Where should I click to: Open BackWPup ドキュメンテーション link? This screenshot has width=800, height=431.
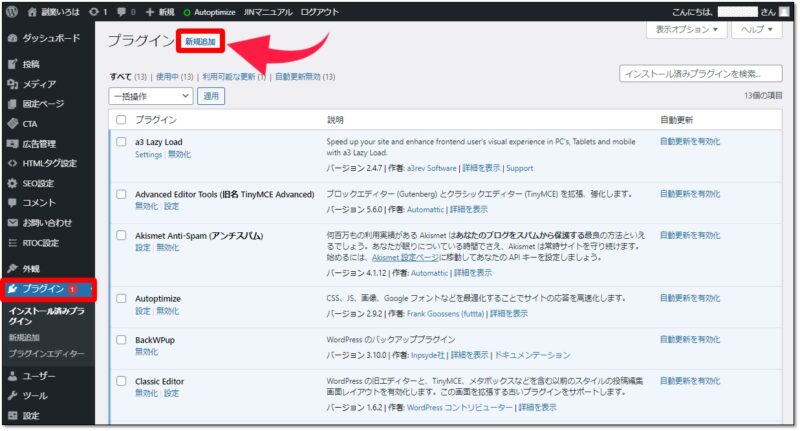click(532, 355)
